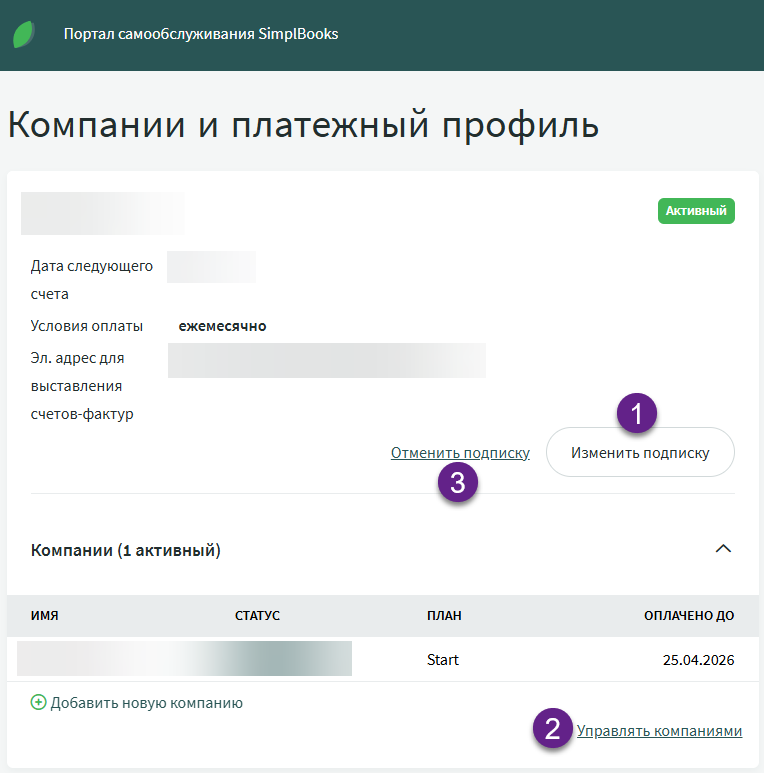This screenshot has height=773, width=764.
Task: Click the purple number 2 badge
Action: point(553,728)
